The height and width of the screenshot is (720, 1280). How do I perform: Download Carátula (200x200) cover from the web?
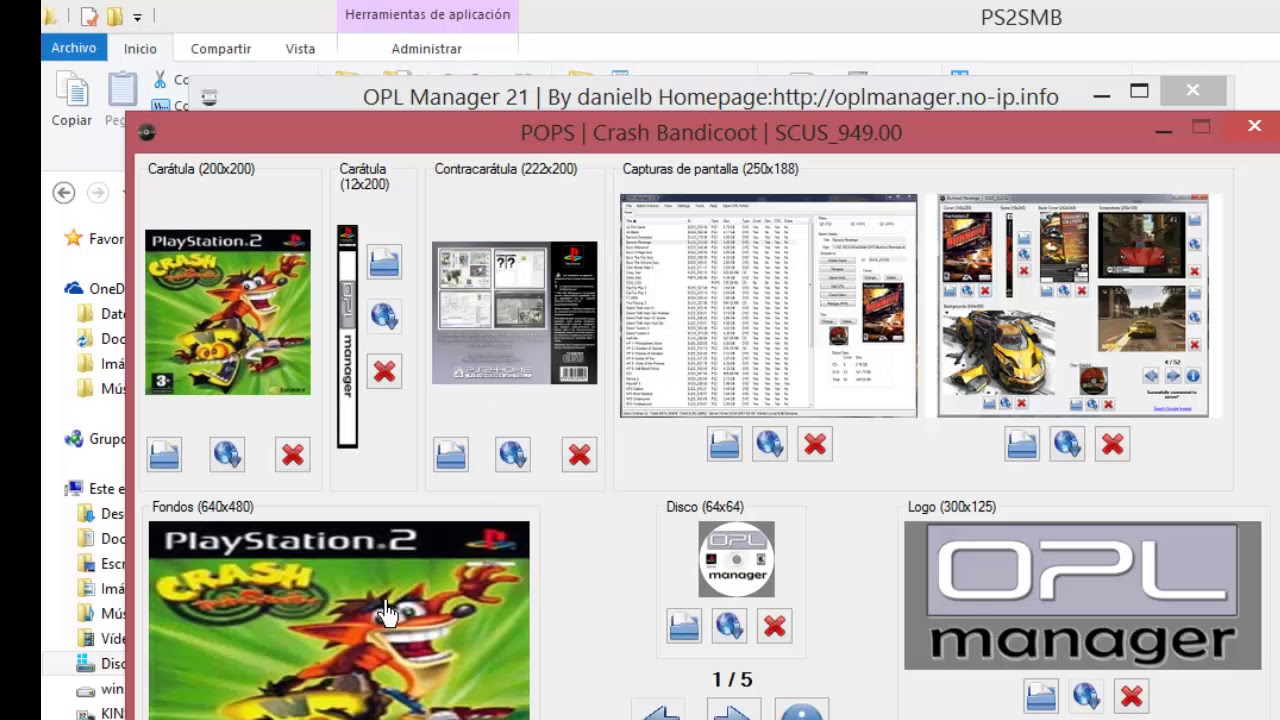click(x=227, y=455)
